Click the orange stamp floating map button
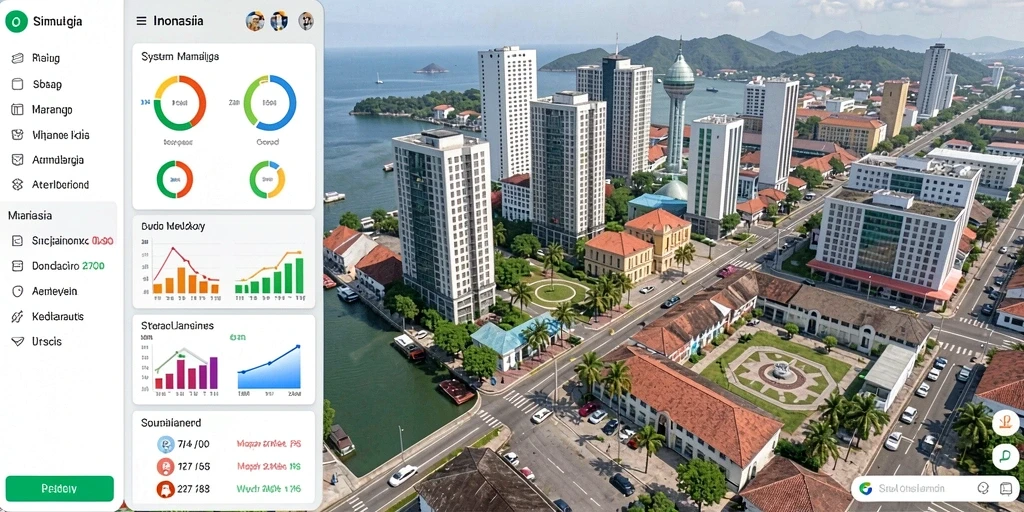 pos(1005,423)
